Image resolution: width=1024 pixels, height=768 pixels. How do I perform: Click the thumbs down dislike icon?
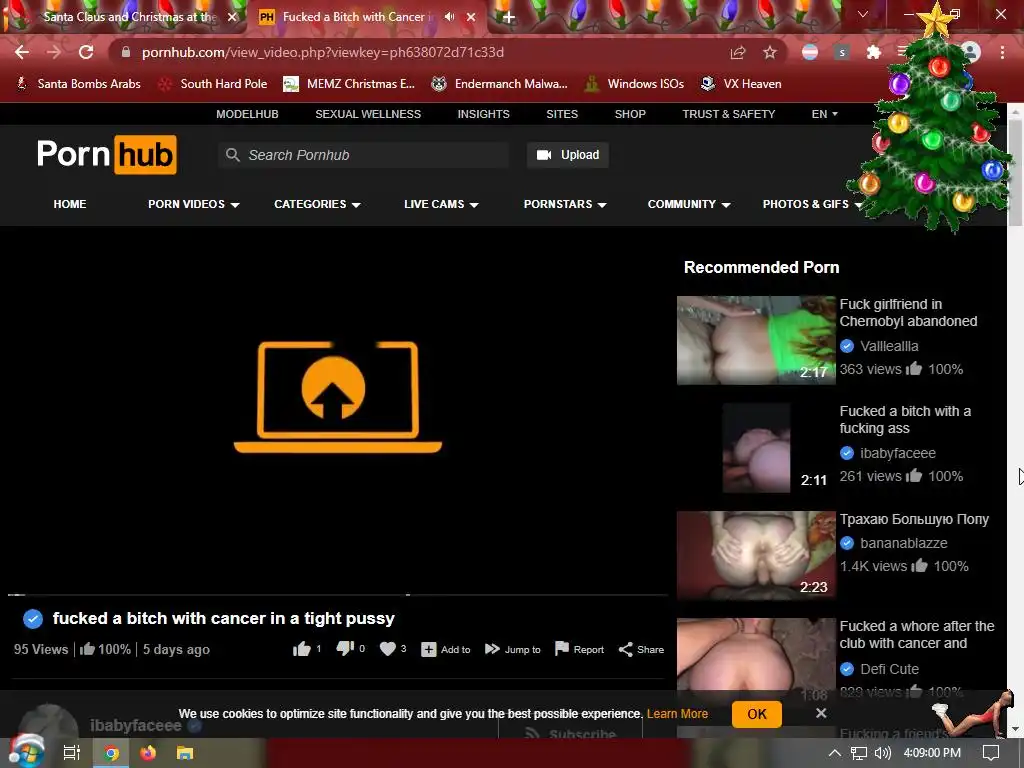345,648
